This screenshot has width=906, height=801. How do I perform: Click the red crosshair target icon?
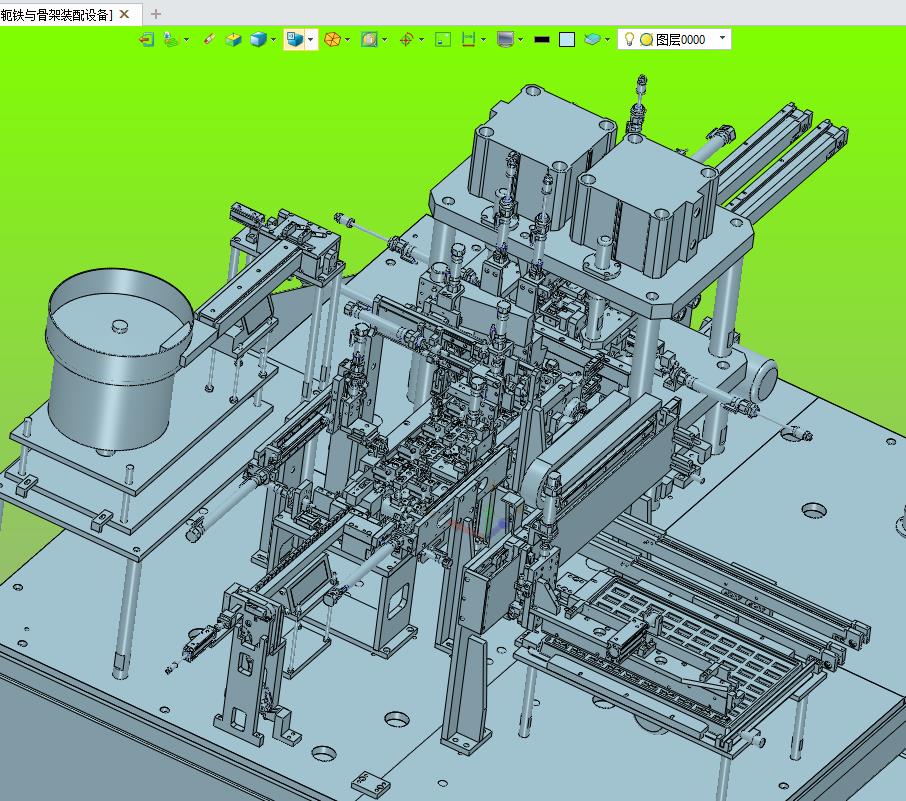(x=406, y=39)
